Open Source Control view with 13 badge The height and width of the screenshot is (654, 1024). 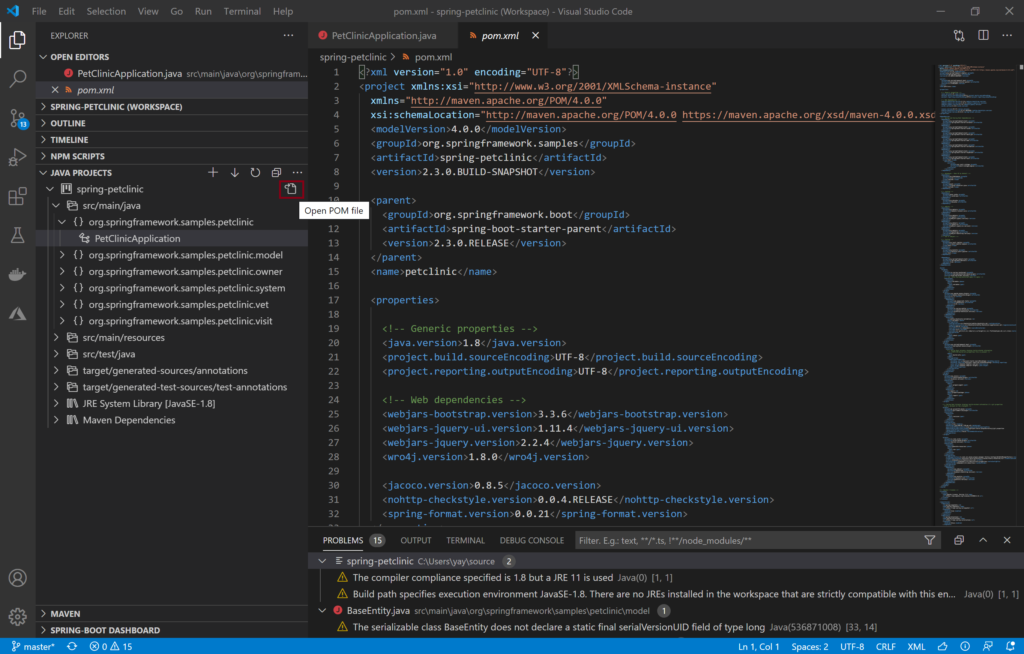click(18, 118)
